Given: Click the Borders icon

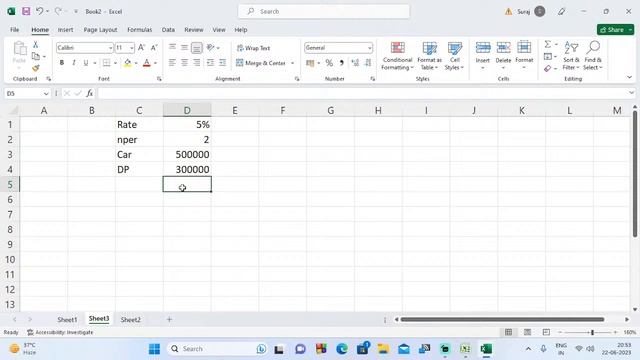Looking at the screenshot, I should (107, 63).
